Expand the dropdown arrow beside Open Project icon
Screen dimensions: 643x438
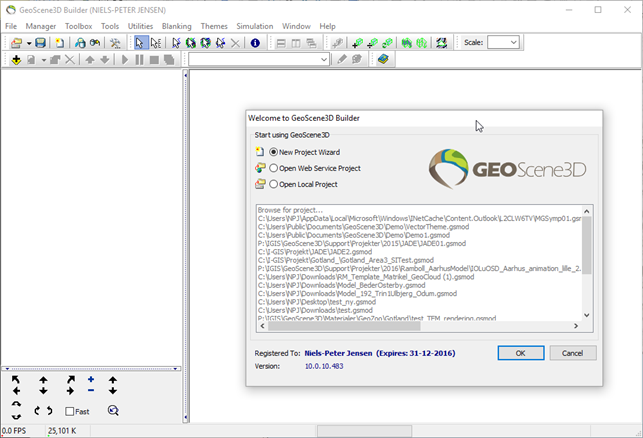tap(29, 43)
